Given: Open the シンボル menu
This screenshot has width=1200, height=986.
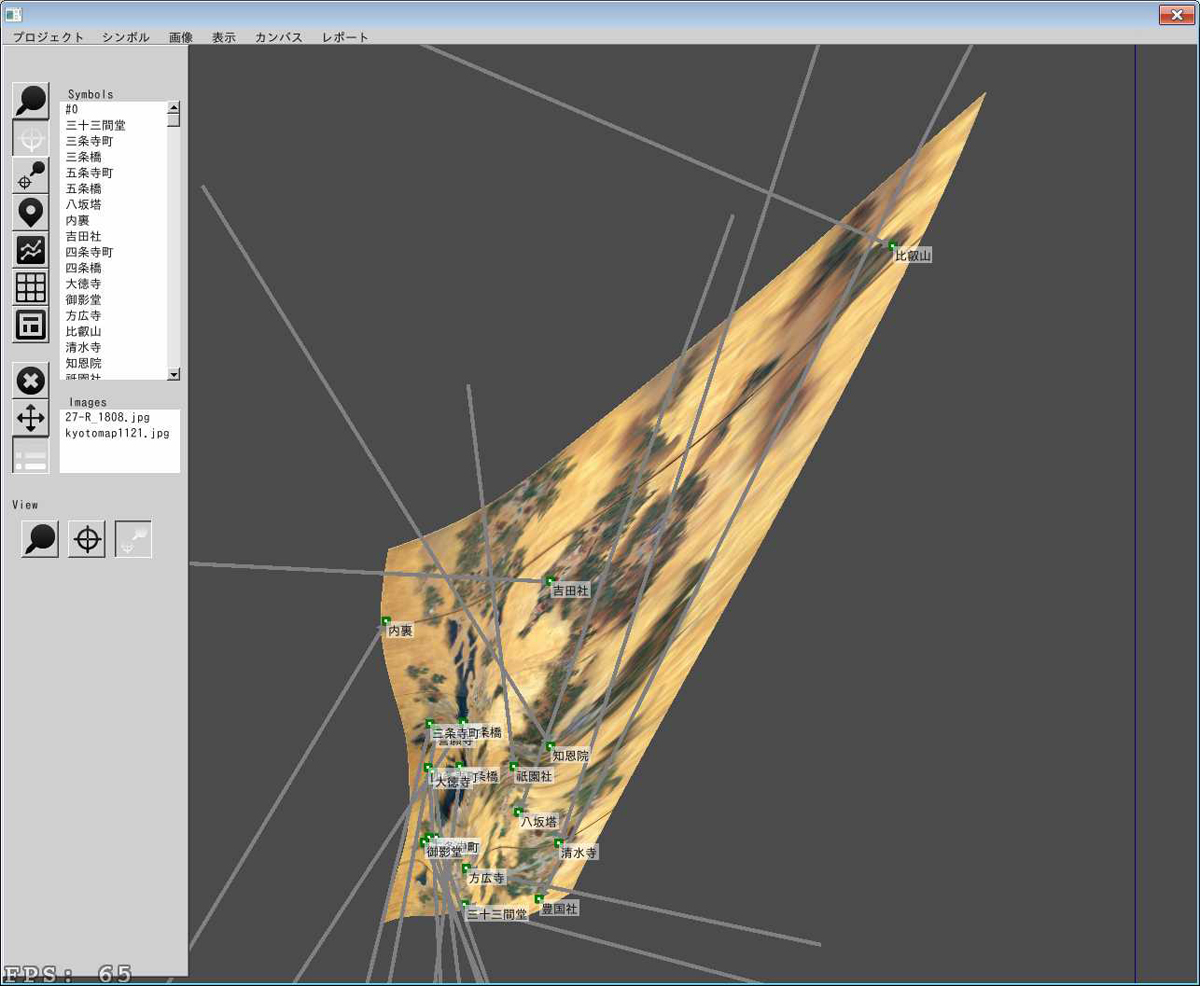Looking at the screenshot, I should click(125, 37).
